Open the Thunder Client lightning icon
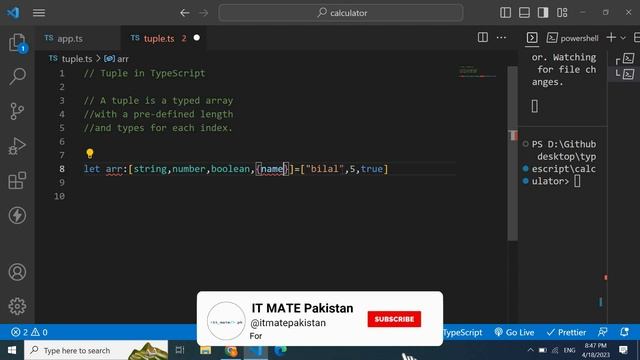 [17, 215]
